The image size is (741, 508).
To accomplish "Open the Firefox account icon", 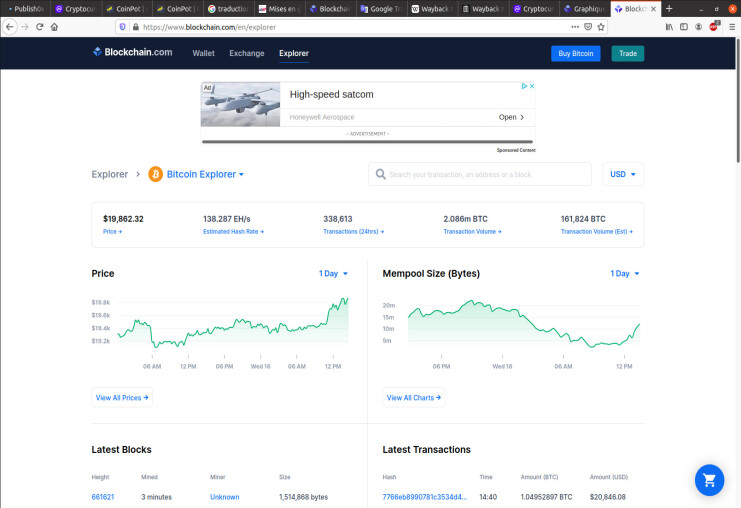I will coord(698,27).
